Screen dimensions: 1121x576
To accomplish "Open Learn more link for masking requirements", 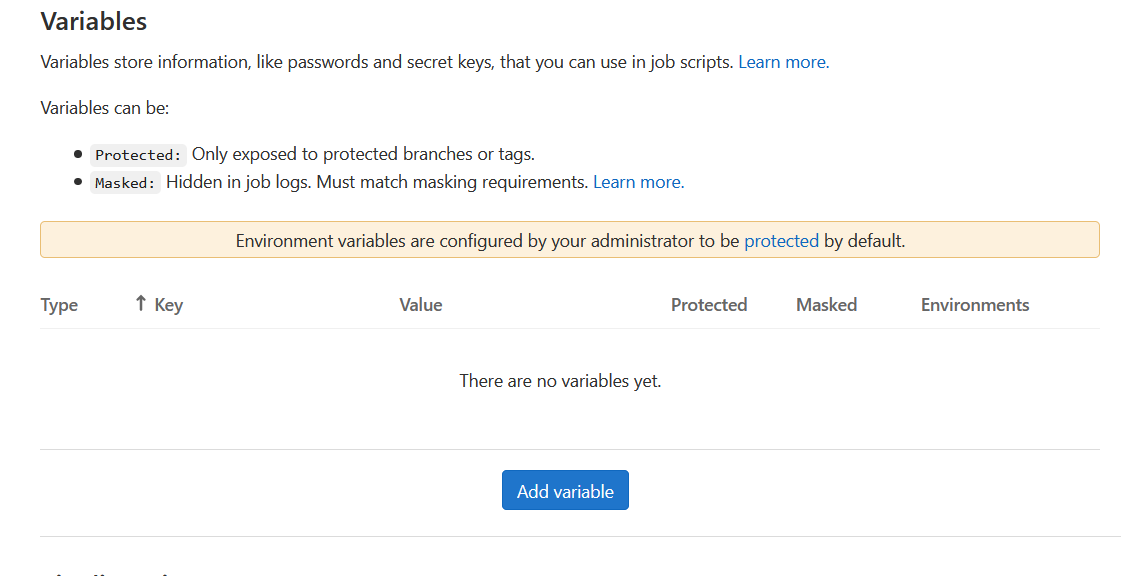I will pyautogui.click(x=638, y=182).
